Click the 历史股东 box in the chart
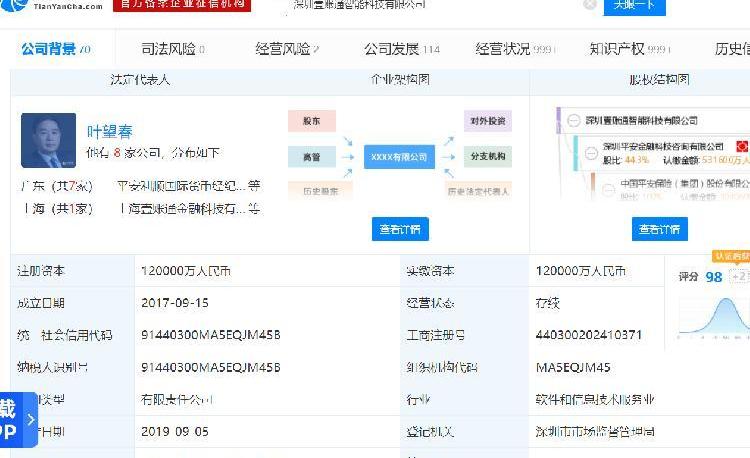Viewport: 750px width, 458px height. click(320, 191)
